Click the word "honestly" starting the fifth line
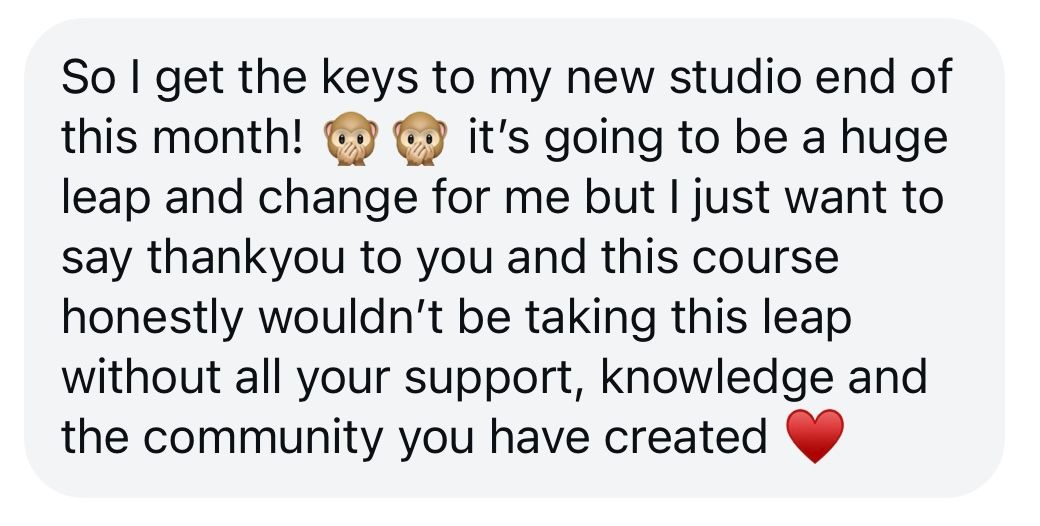The image size is (1040, 526). click(x=153, y=318)
